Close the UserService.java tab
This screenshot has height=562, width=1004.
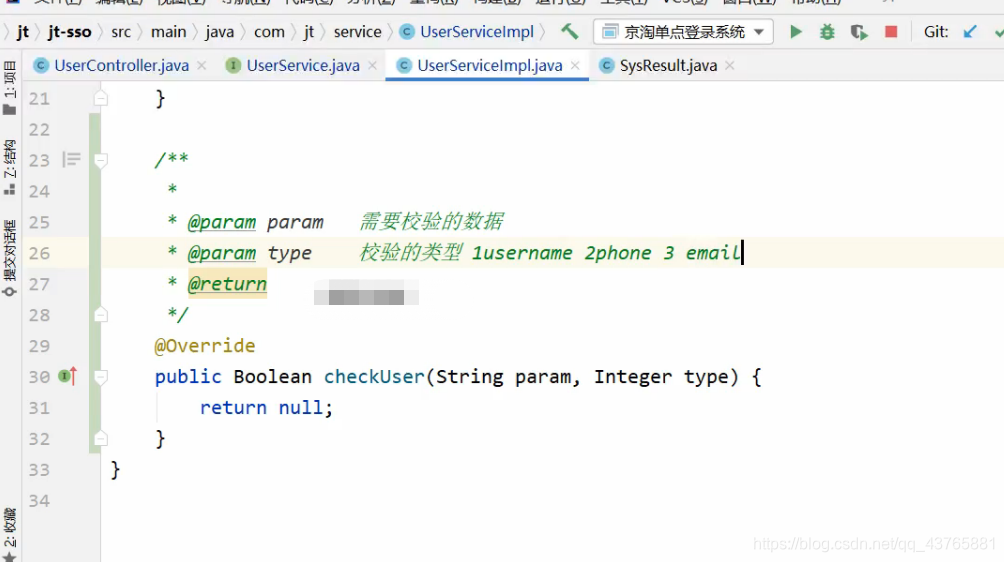coord(372,65)
